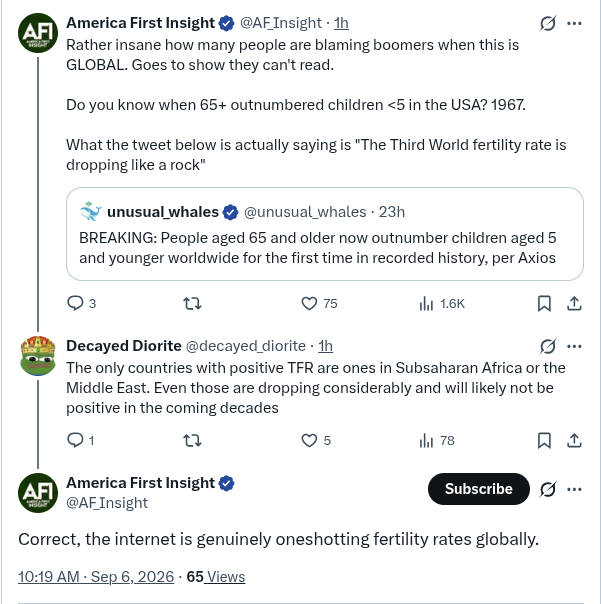601x604 pixels.
Task: Reply to America First Insight's top tweet
Action: 76,303
